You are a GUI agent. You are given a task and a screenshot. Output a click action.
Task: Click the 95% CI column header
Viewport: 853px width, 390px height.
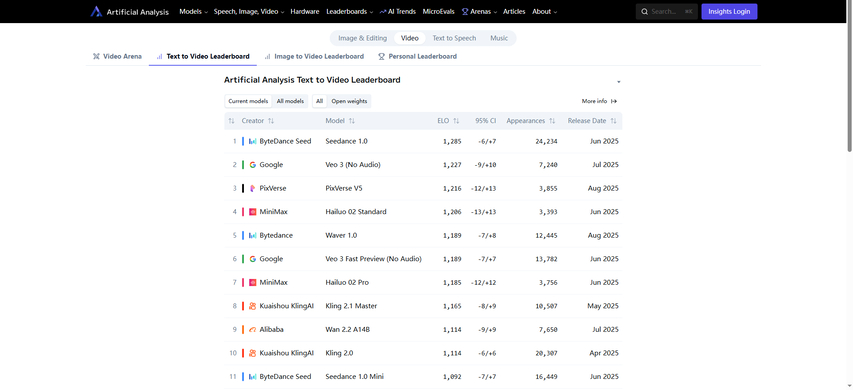click(485, 121)
